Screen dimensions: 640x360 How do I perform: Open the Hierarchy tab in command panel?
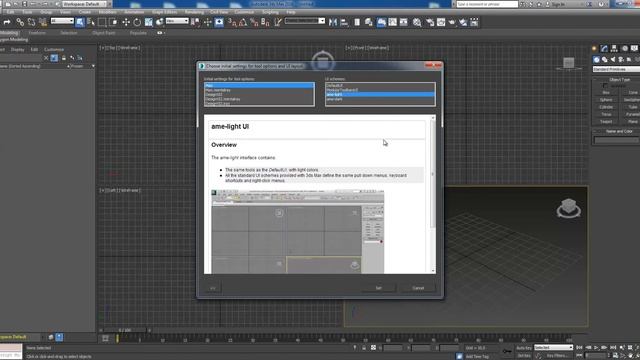tap(614, 48)
